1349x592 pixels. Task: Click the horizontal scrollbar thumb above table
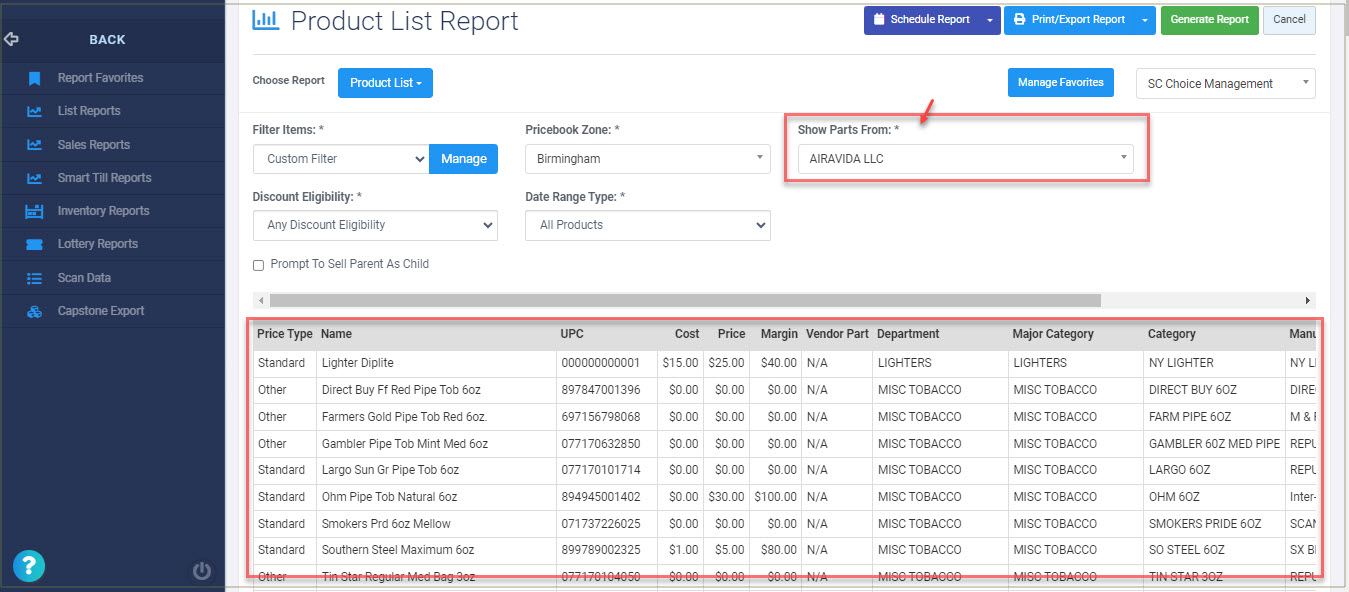pos(685,300)
